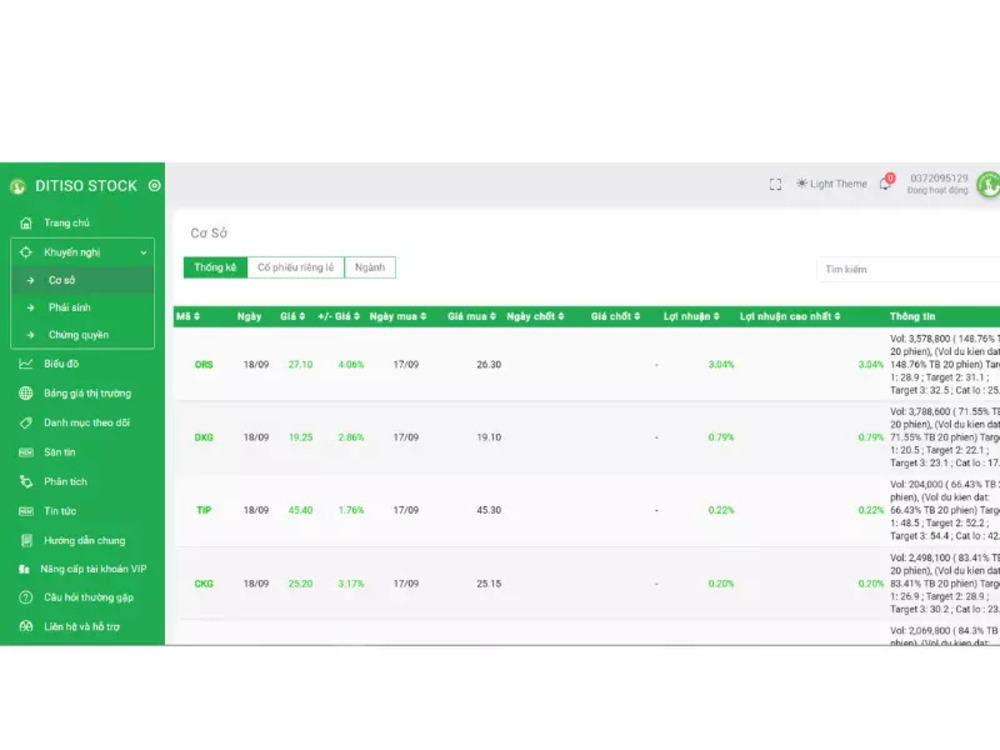Sort by Lợi nhuận cao nhất column
This screenshot has width=1000, height=750.
(x=790, y=317)
